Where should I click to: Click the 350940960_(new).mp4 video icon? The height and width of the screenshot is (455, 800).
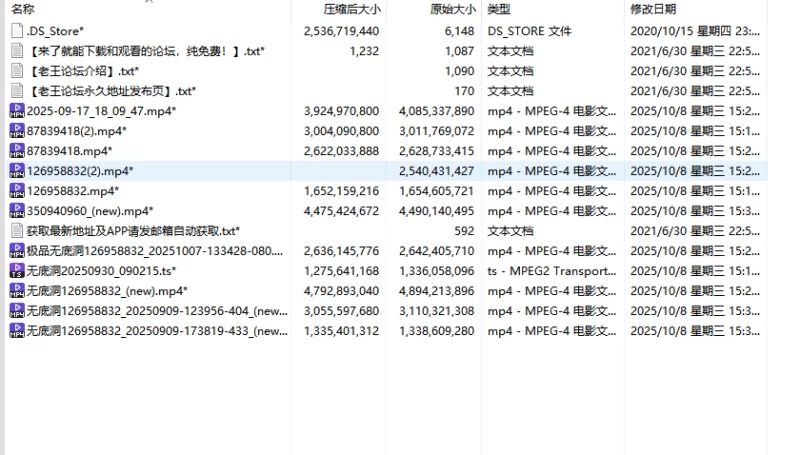[16, 211]
